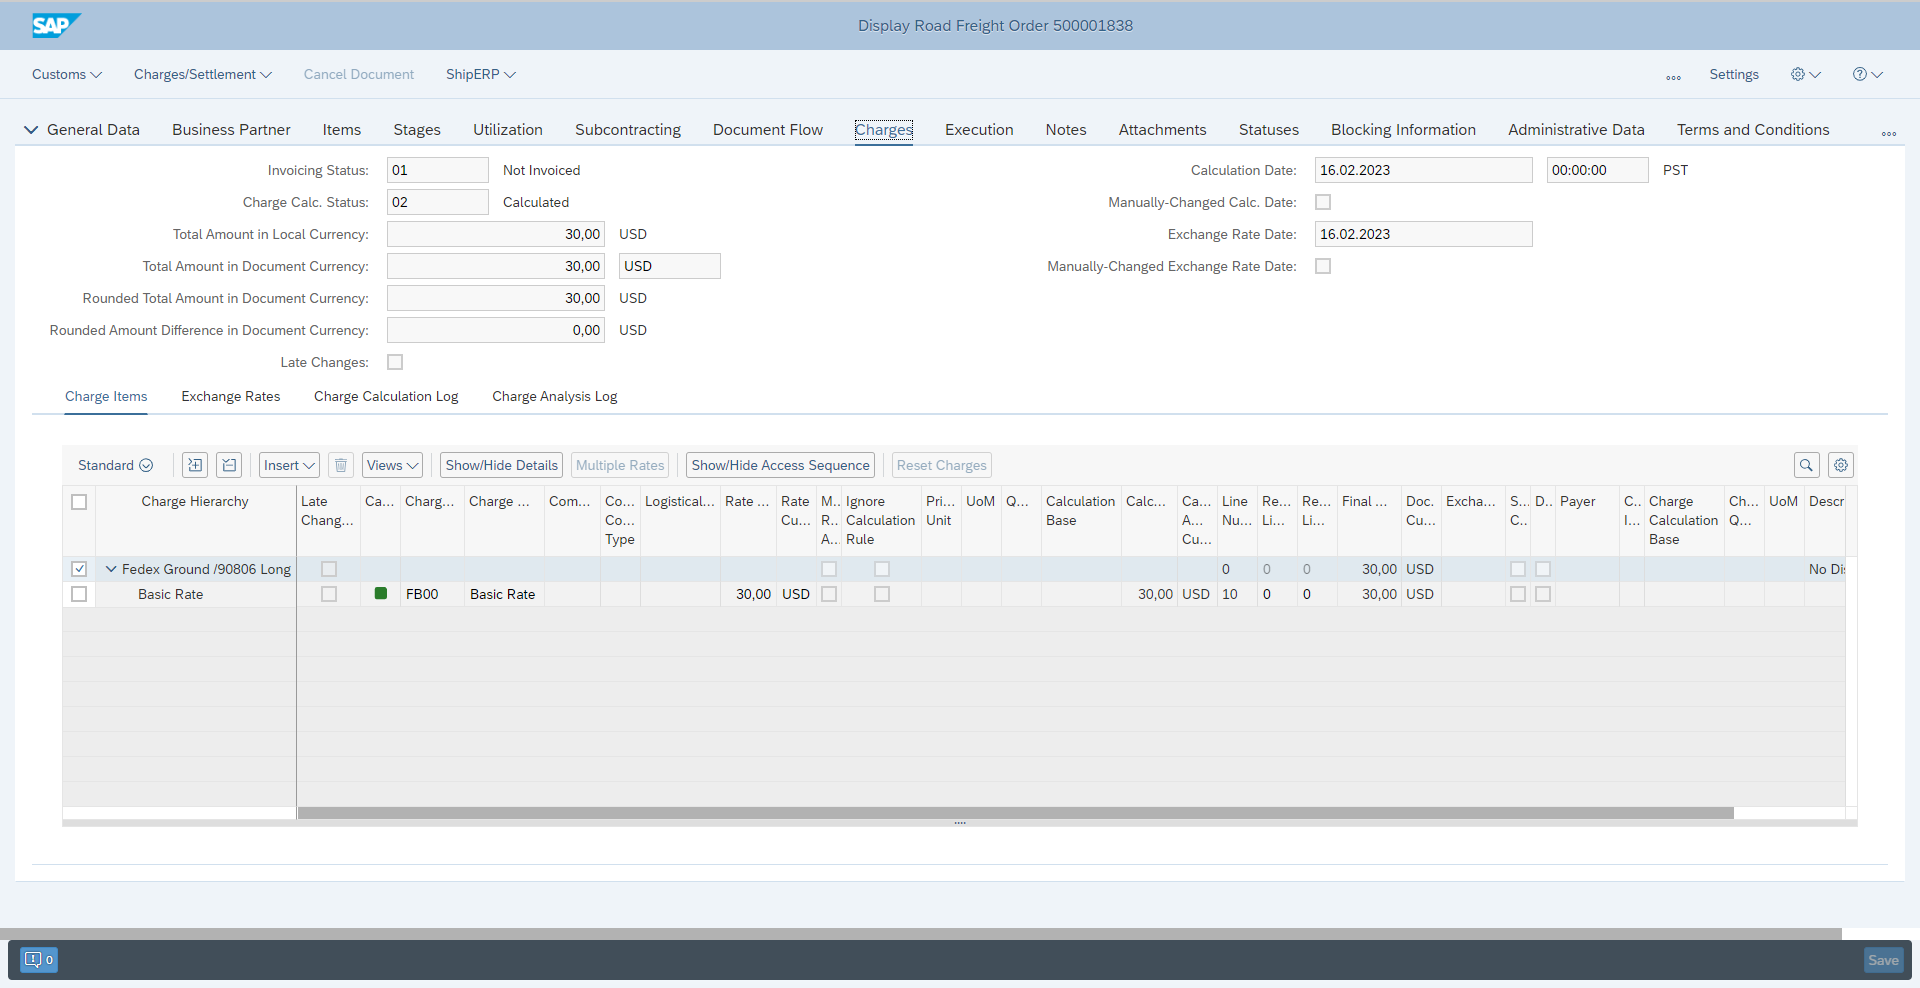
Task: Click the Invoicing Status field
Action: (437, 170)
